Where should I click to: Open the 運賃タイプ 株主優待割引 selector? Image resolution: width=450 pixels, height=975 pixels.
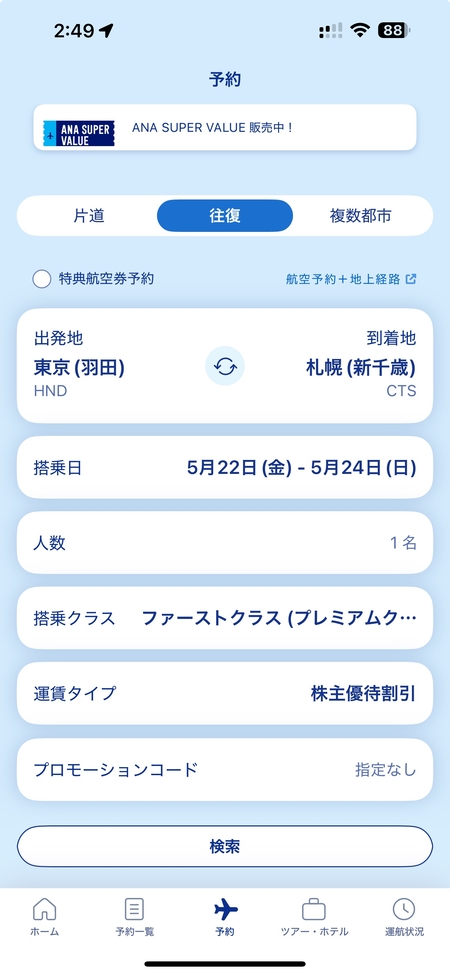click(225, 693)
